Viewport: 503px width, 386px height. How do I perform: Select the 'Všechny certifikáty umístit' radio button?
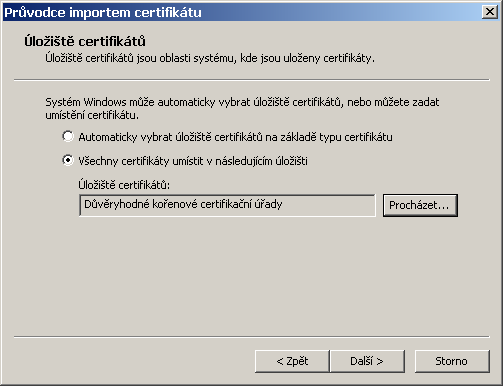(x=68, y=161)
